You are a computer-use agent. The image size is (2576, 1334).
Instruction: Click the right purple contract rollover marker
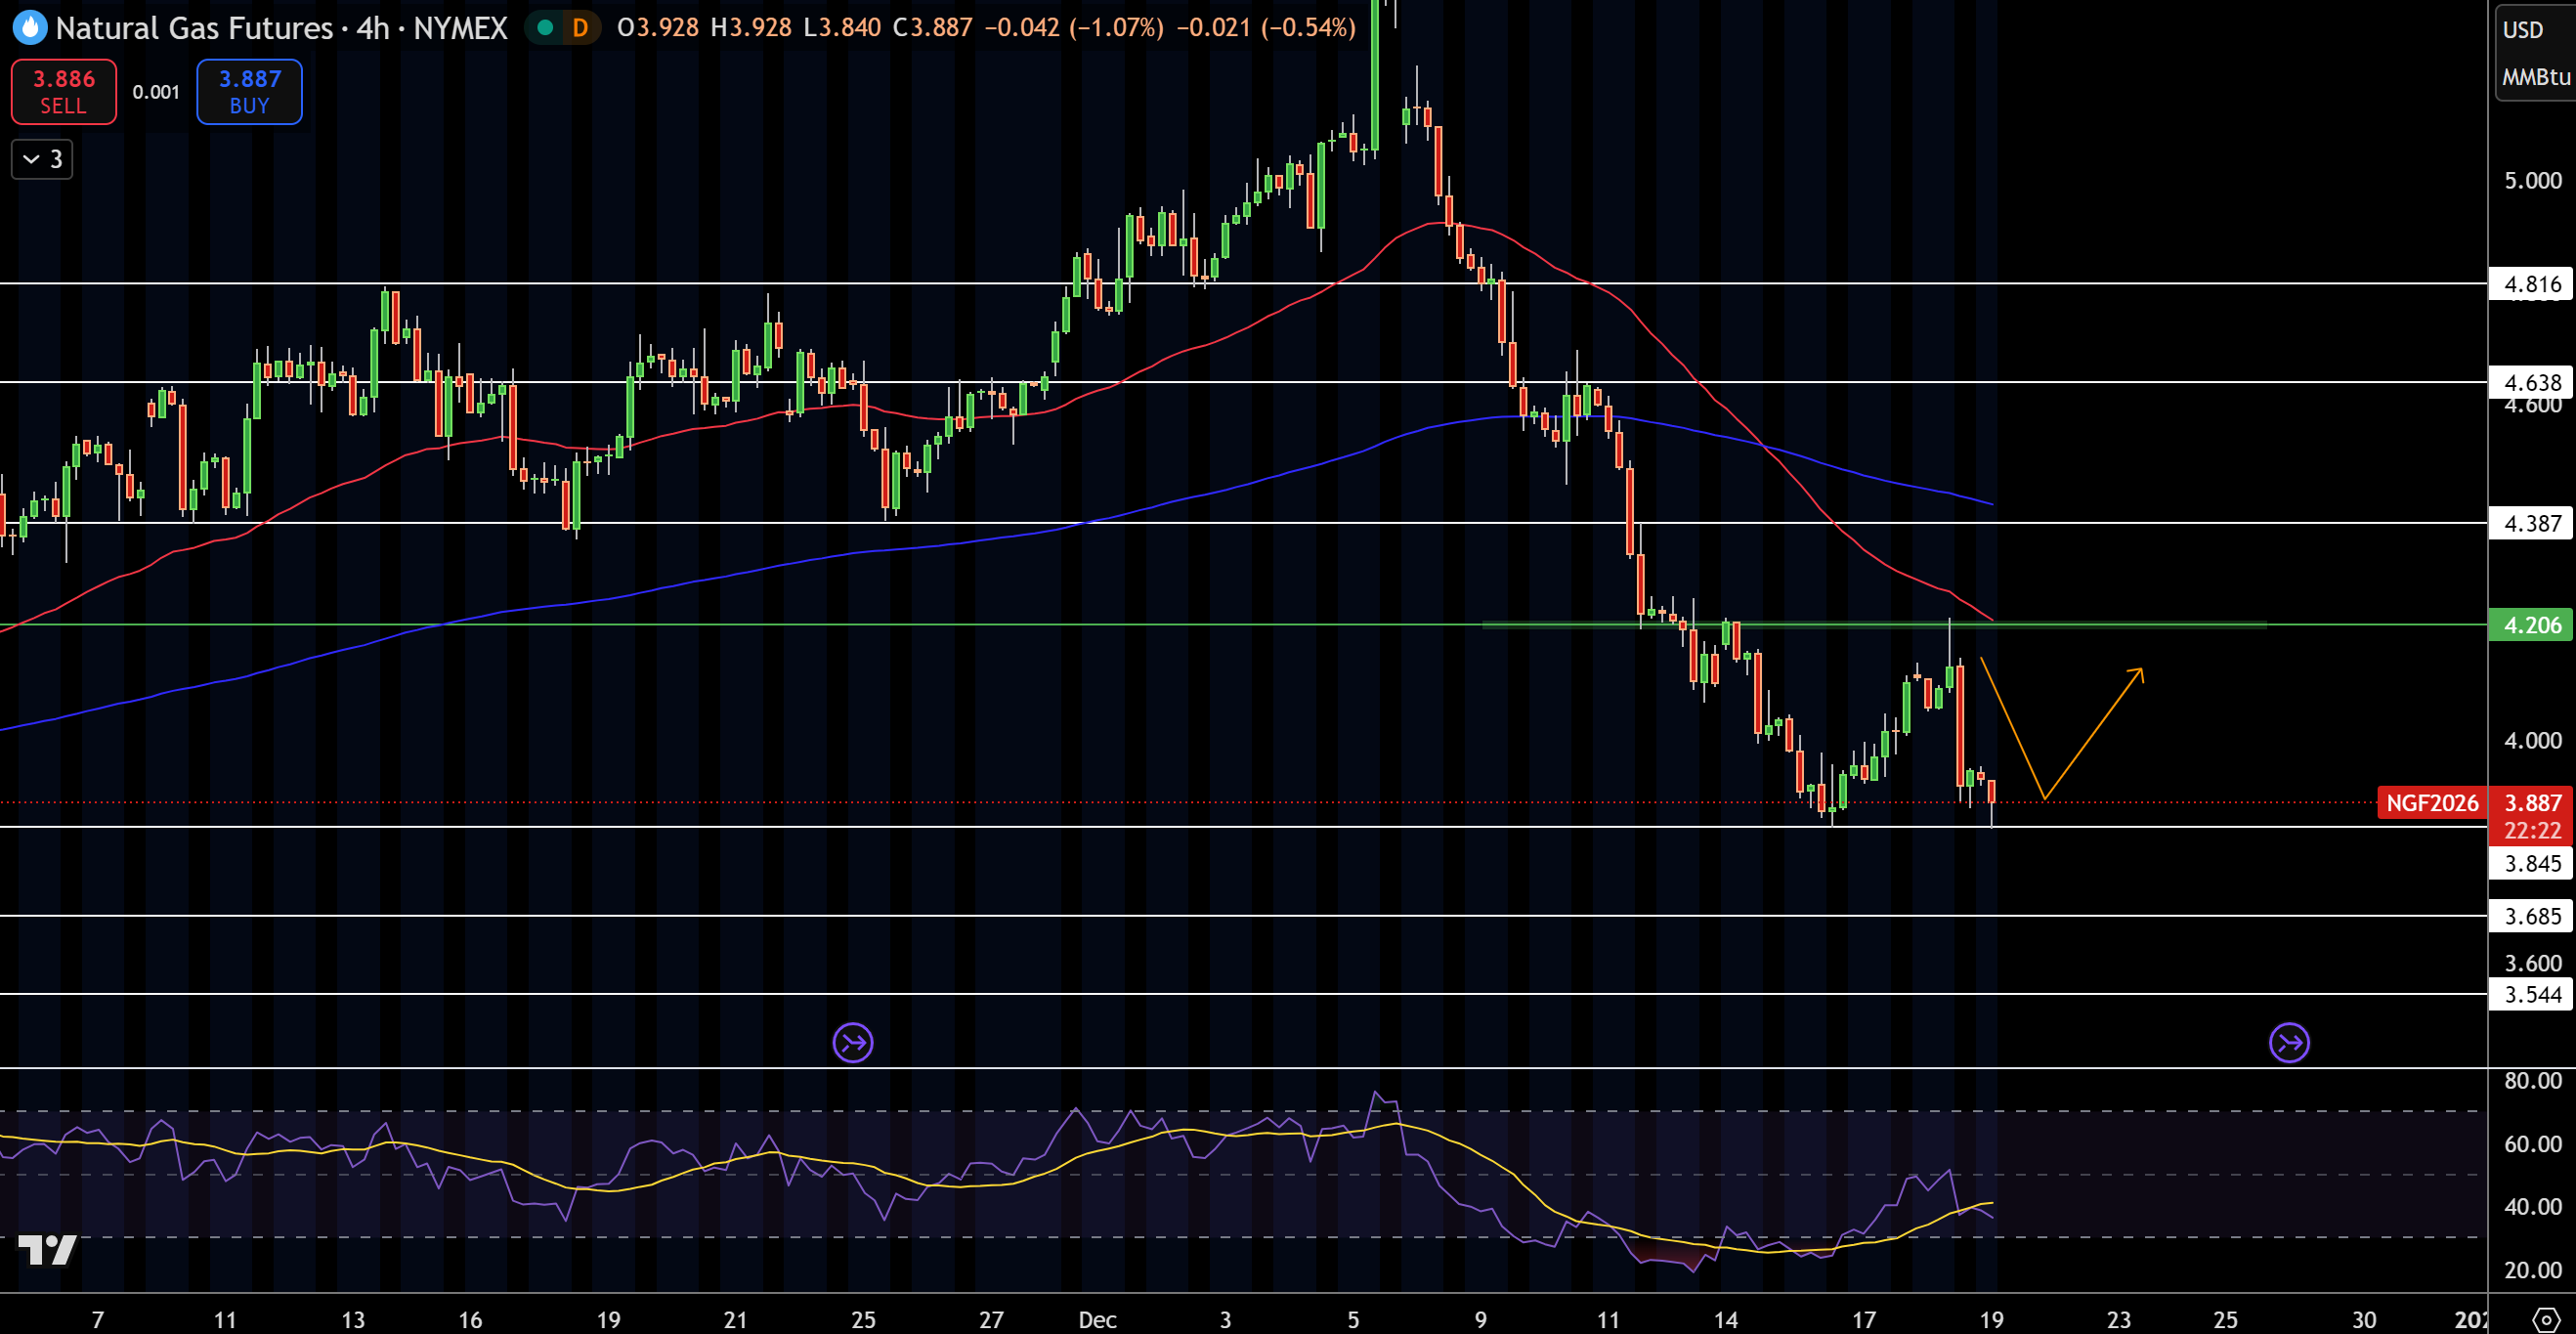[2288, 1043]
